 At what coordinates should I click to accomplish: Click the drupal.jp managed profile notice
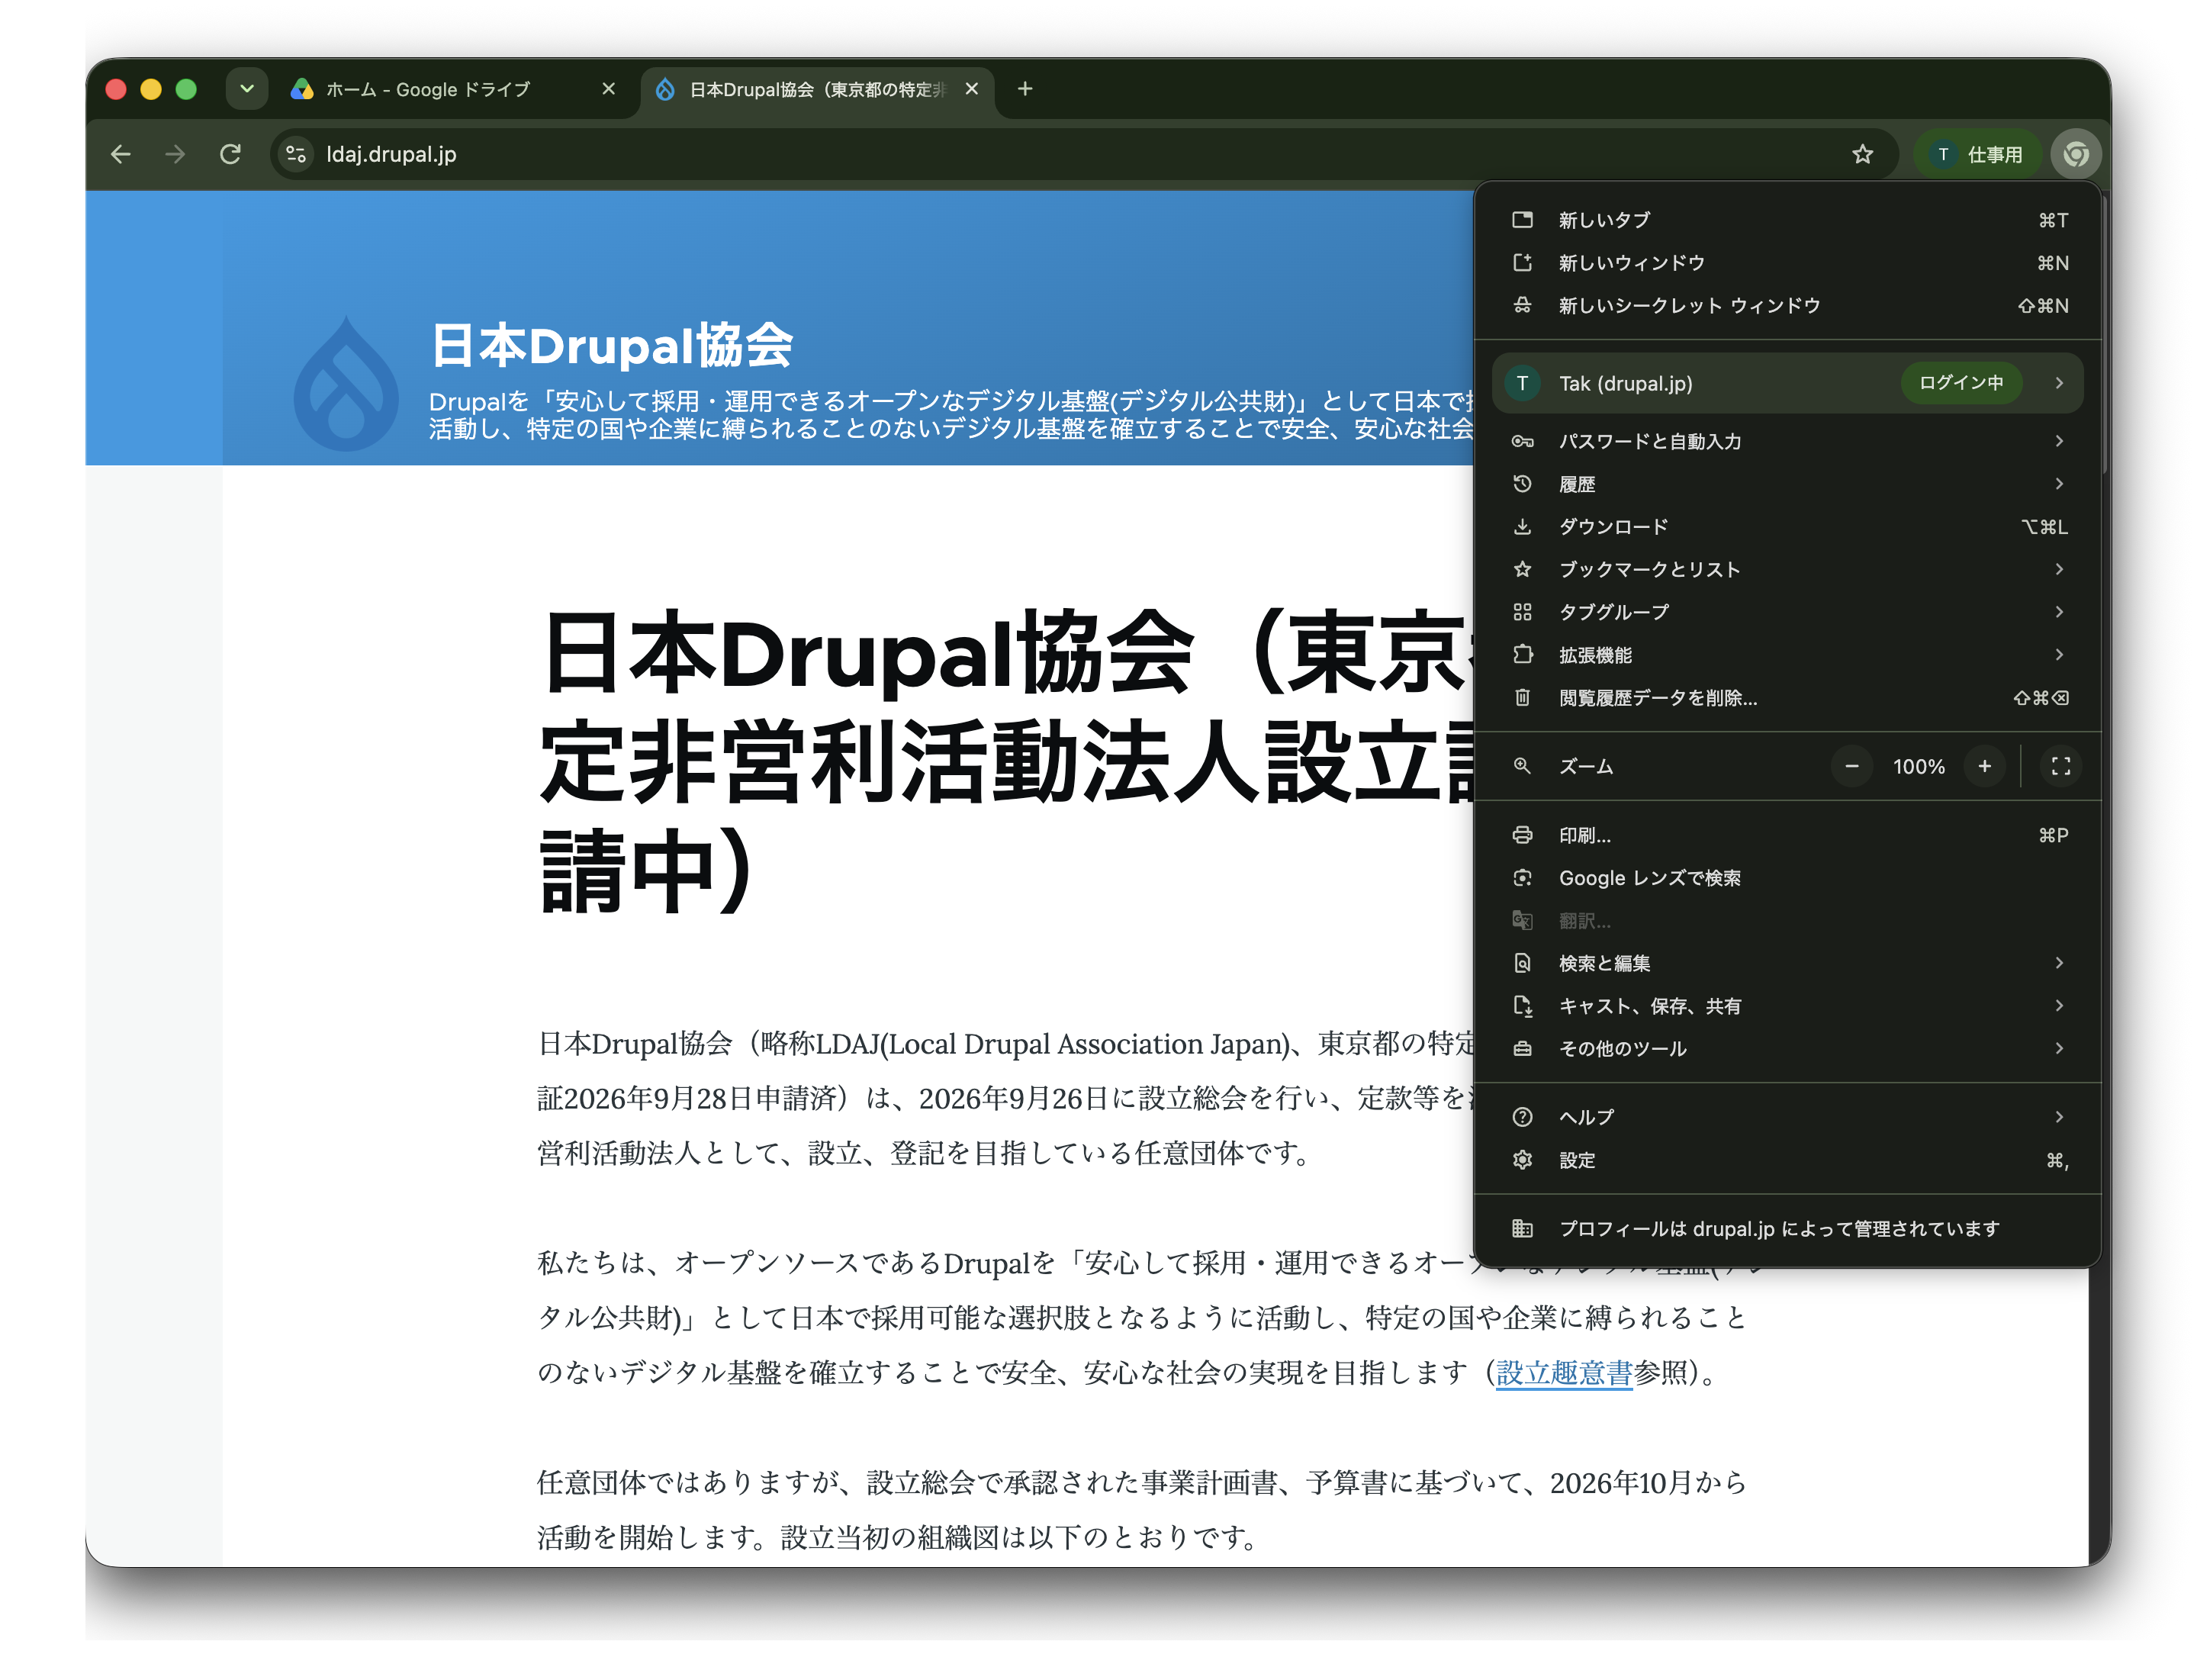tap(1787, 1228)
